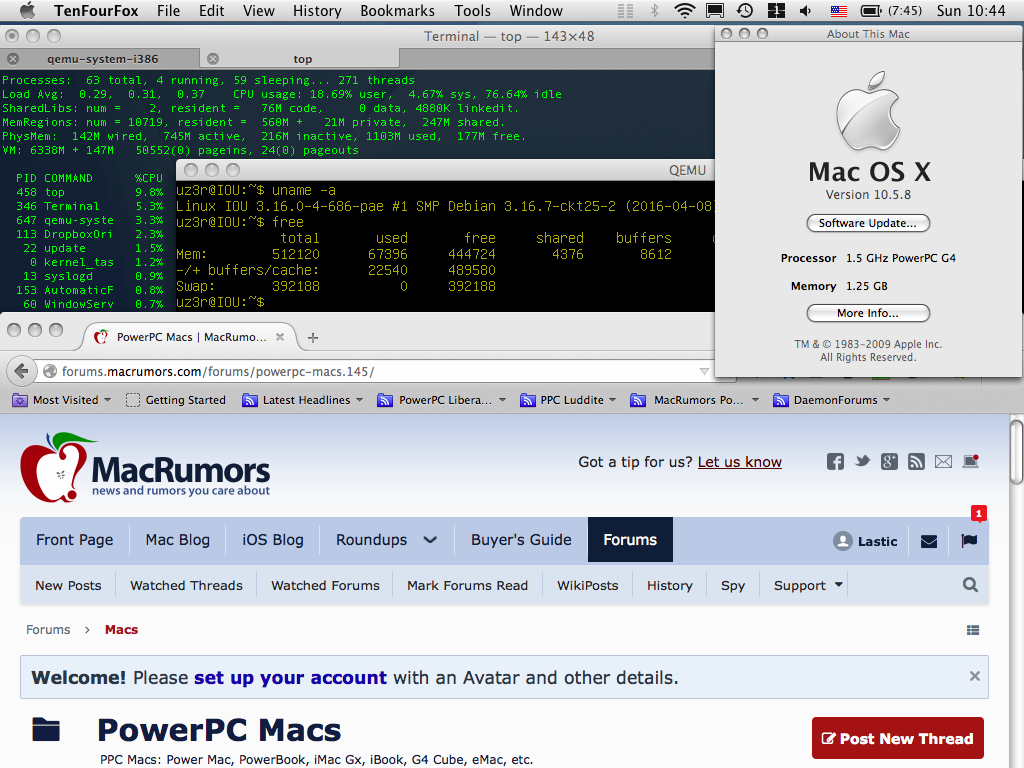
Task: Click the browser vertical scrollbar thumb
Action: 1016,453
